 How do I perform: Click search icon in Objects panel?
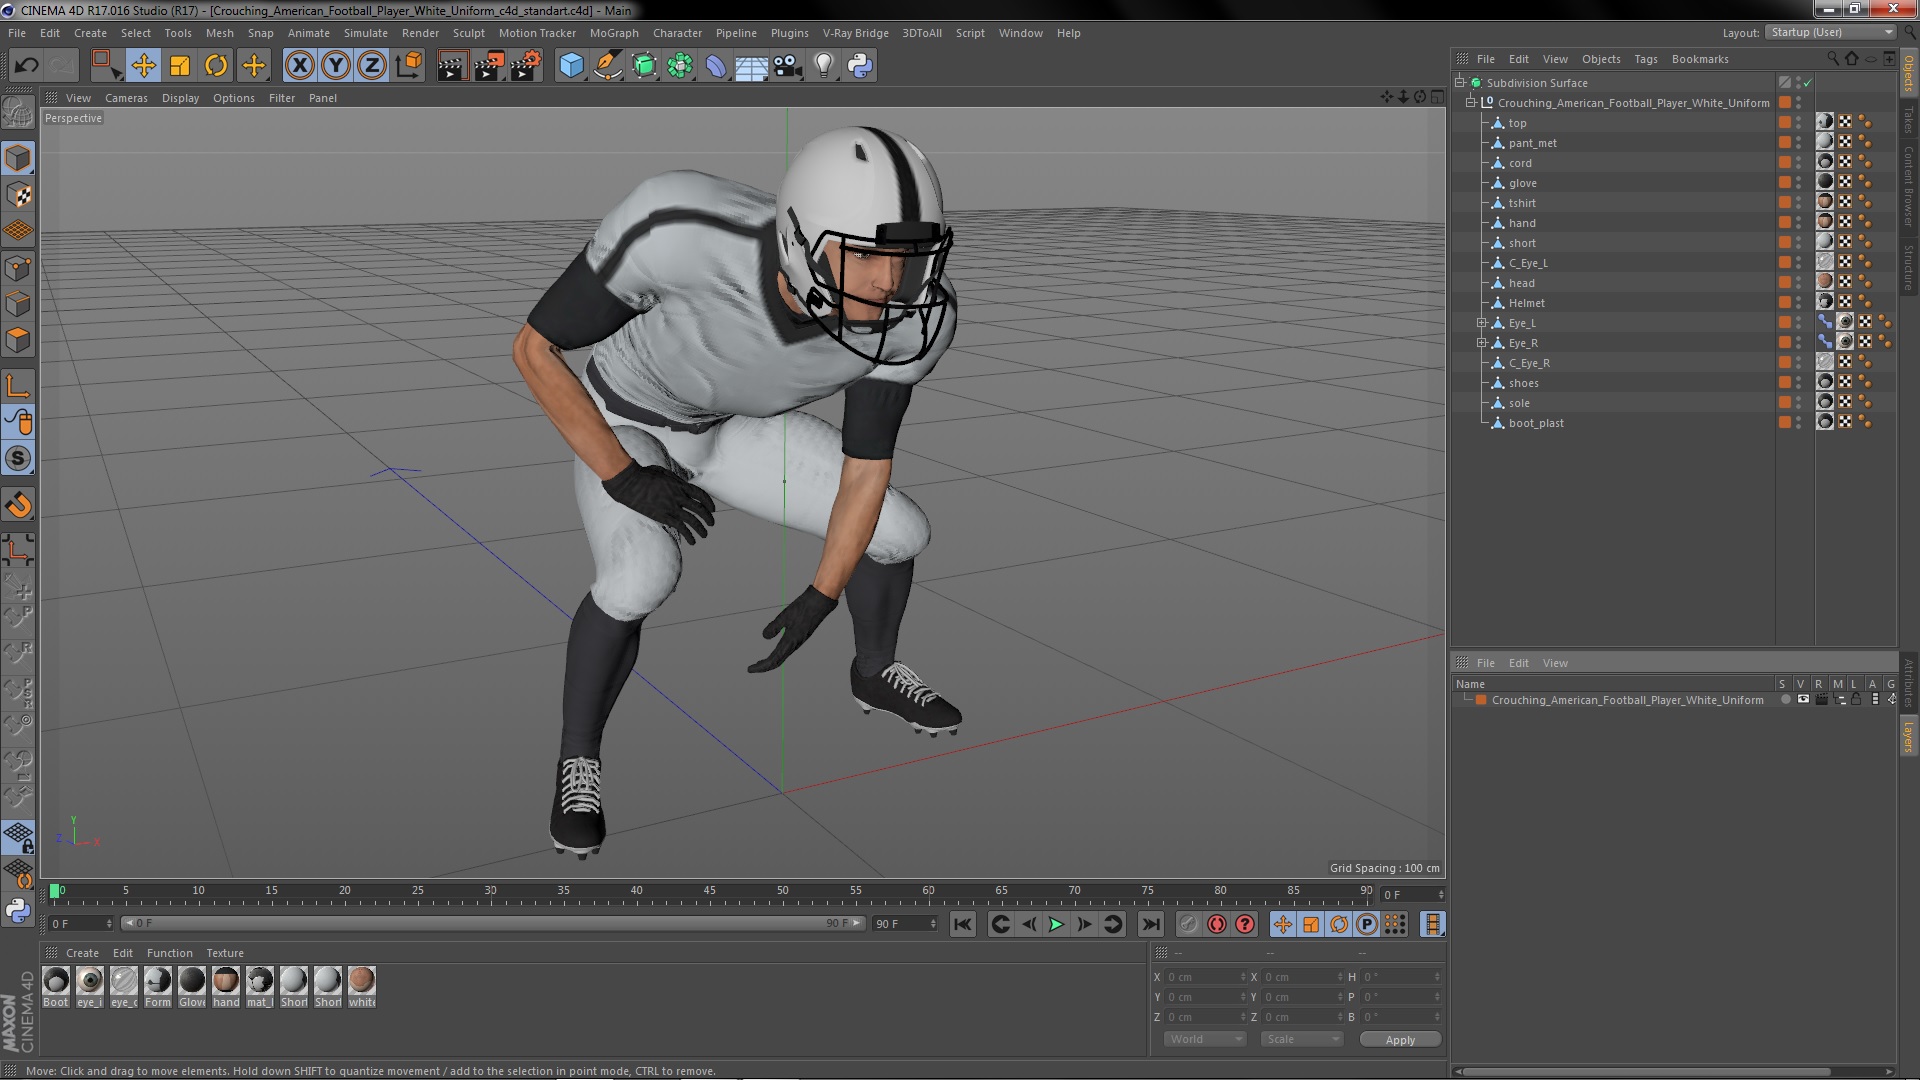pos(1833,59)
